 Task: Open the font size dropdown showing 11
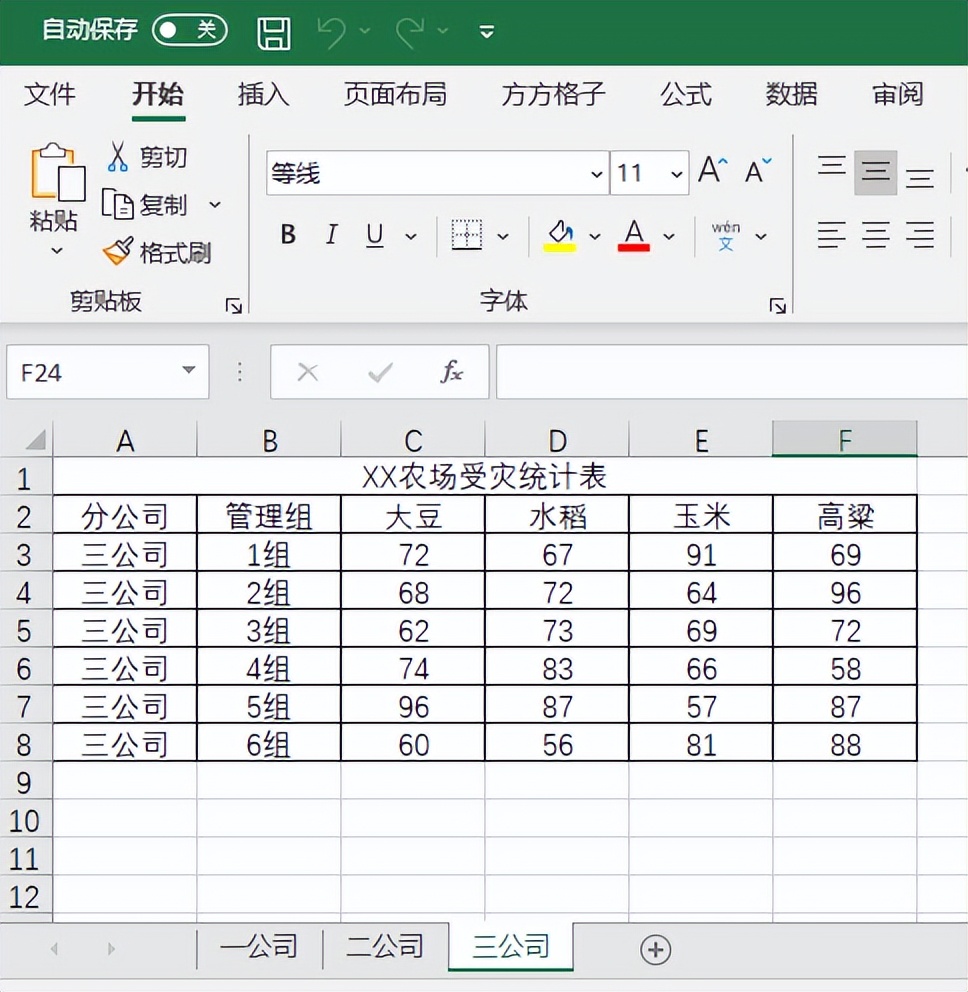[x=677, y=172]
